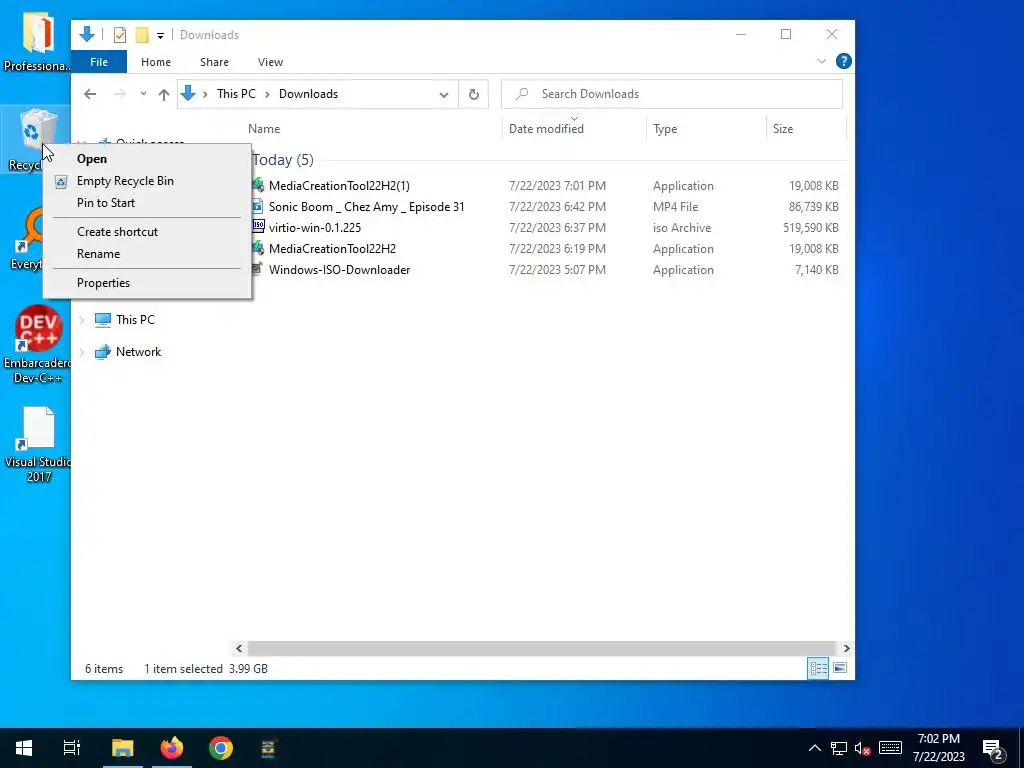This screenshot has width=1024, height=768.
Task: Click File Explorer taskbar icon
Action: click(122, 748)
